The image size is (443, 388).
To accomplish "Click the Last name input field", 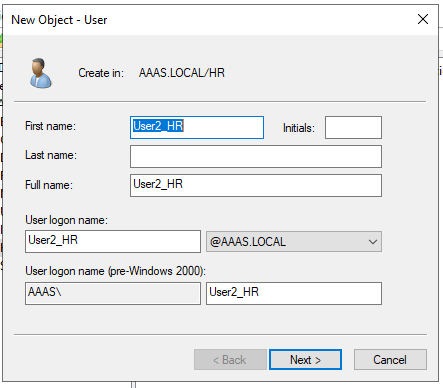I will click(x=256, y=156).
